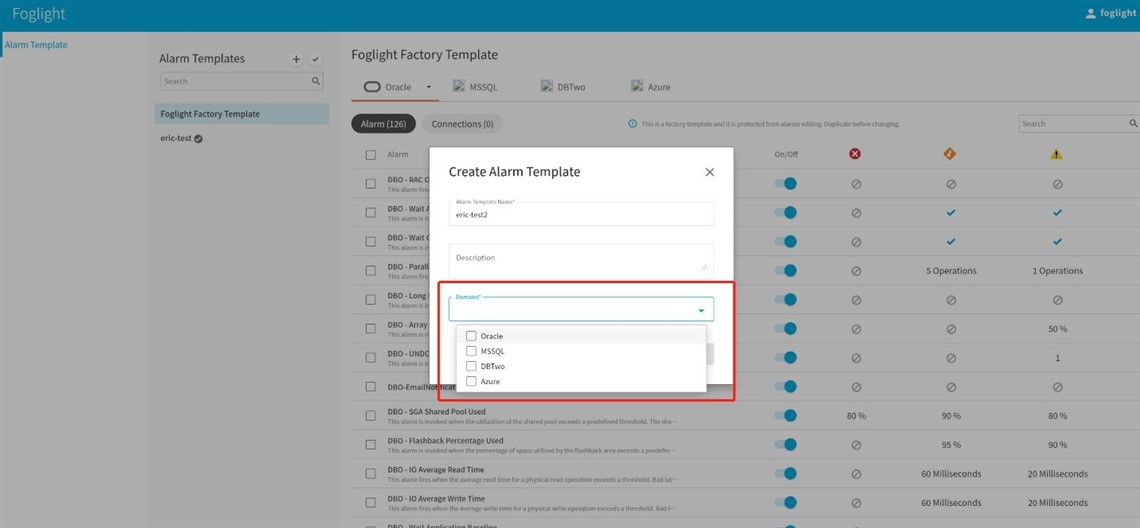Image resolution: width=1140 pixels, height=528 pixels.
Task: Check the Oracle domain option
Action: 471,336
